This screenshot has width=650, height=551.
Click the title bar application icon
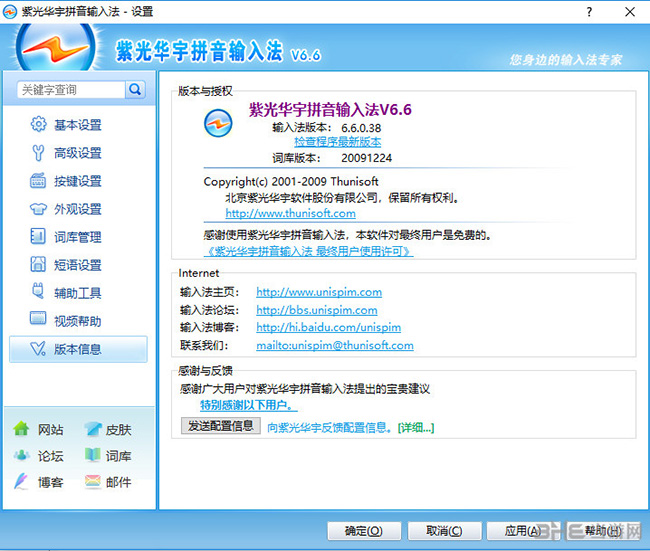(10, 12)
